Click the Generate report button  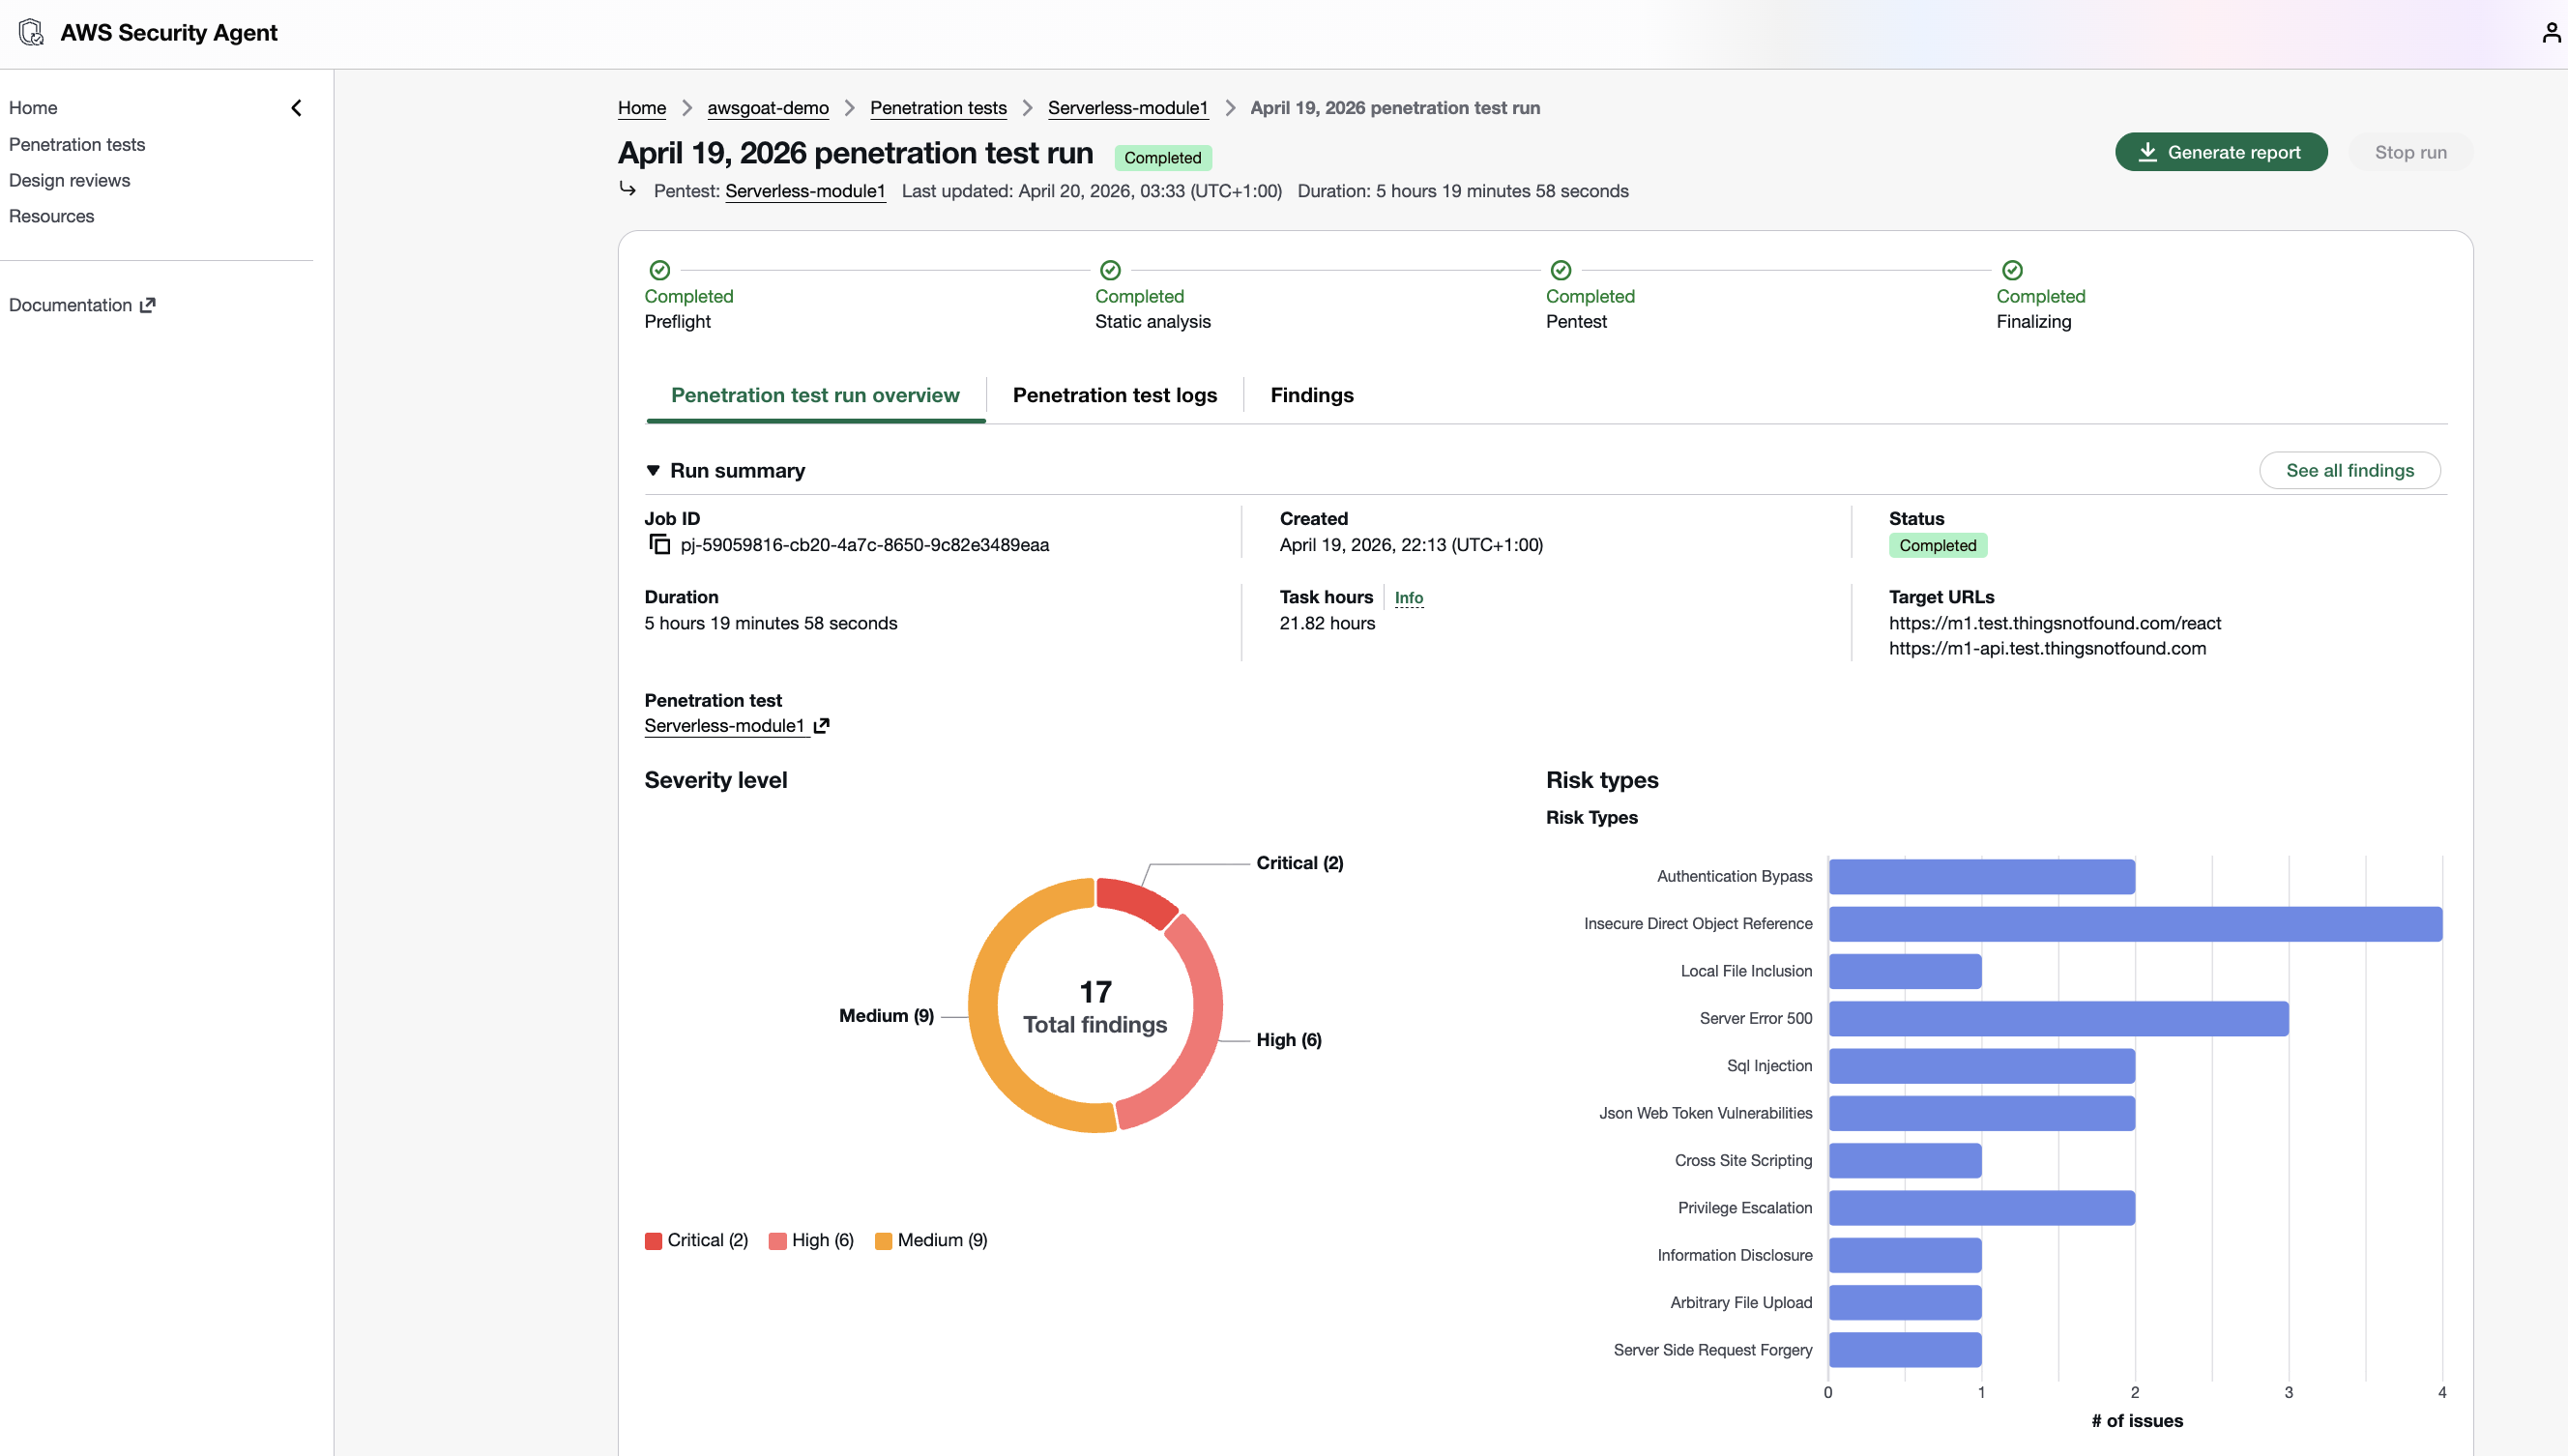point(2221,152)
